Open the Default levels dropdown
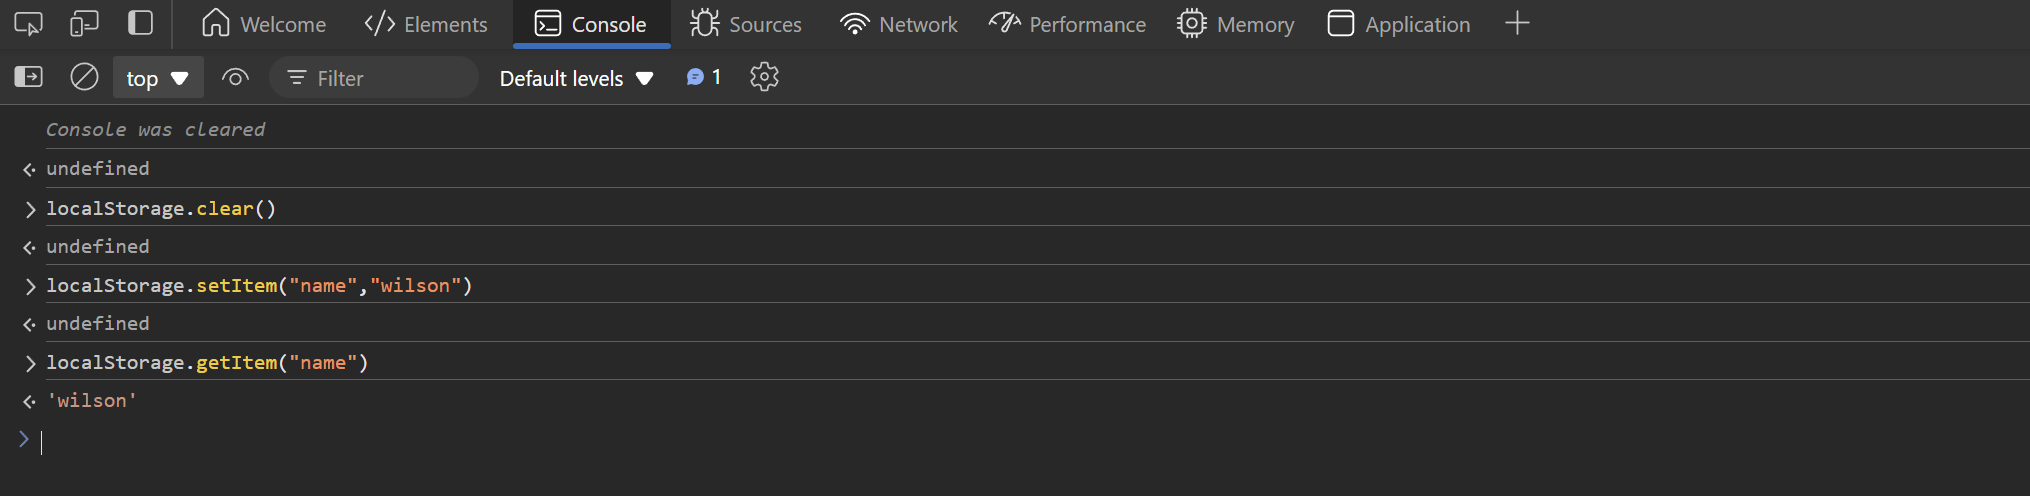Screen dimensions: 2030x496 pos(576,78)
